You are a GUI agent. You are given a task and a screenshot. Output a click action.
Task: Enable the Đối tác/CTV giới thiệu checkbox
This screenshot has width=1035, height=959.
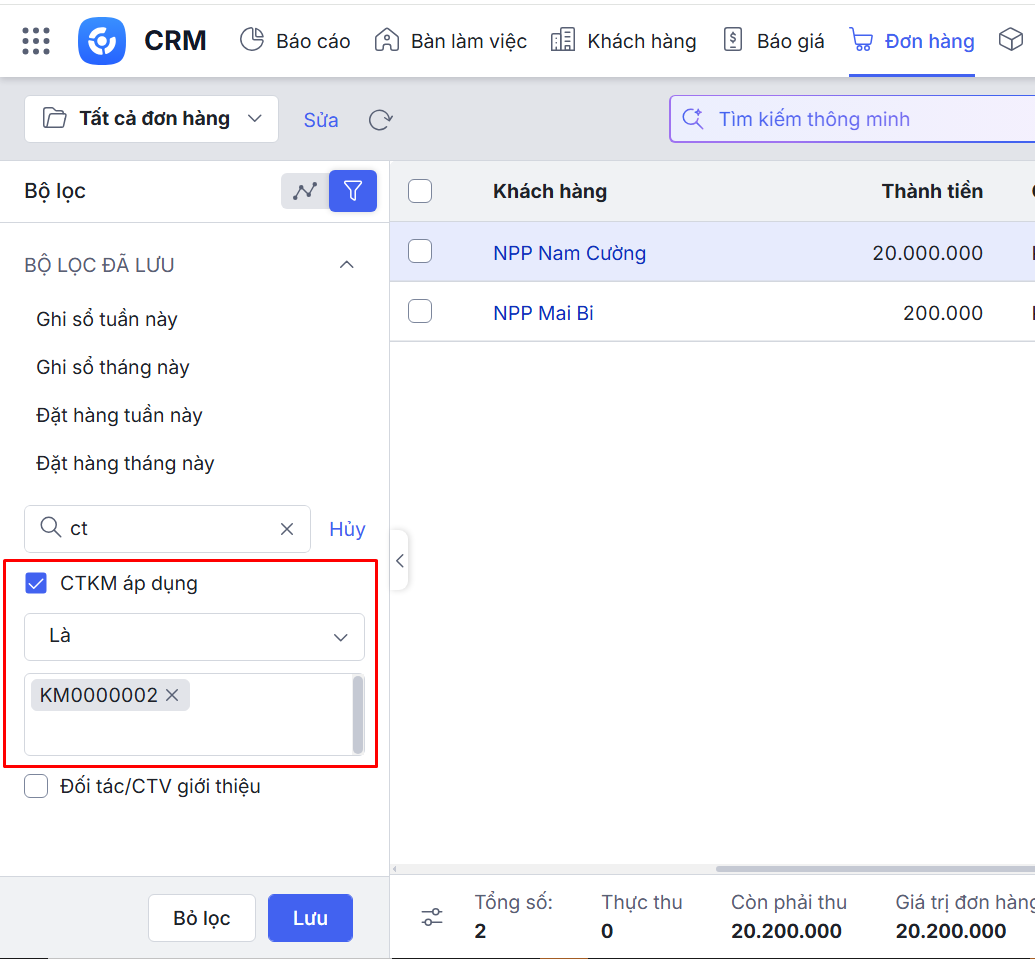click(x=36, y=786)
